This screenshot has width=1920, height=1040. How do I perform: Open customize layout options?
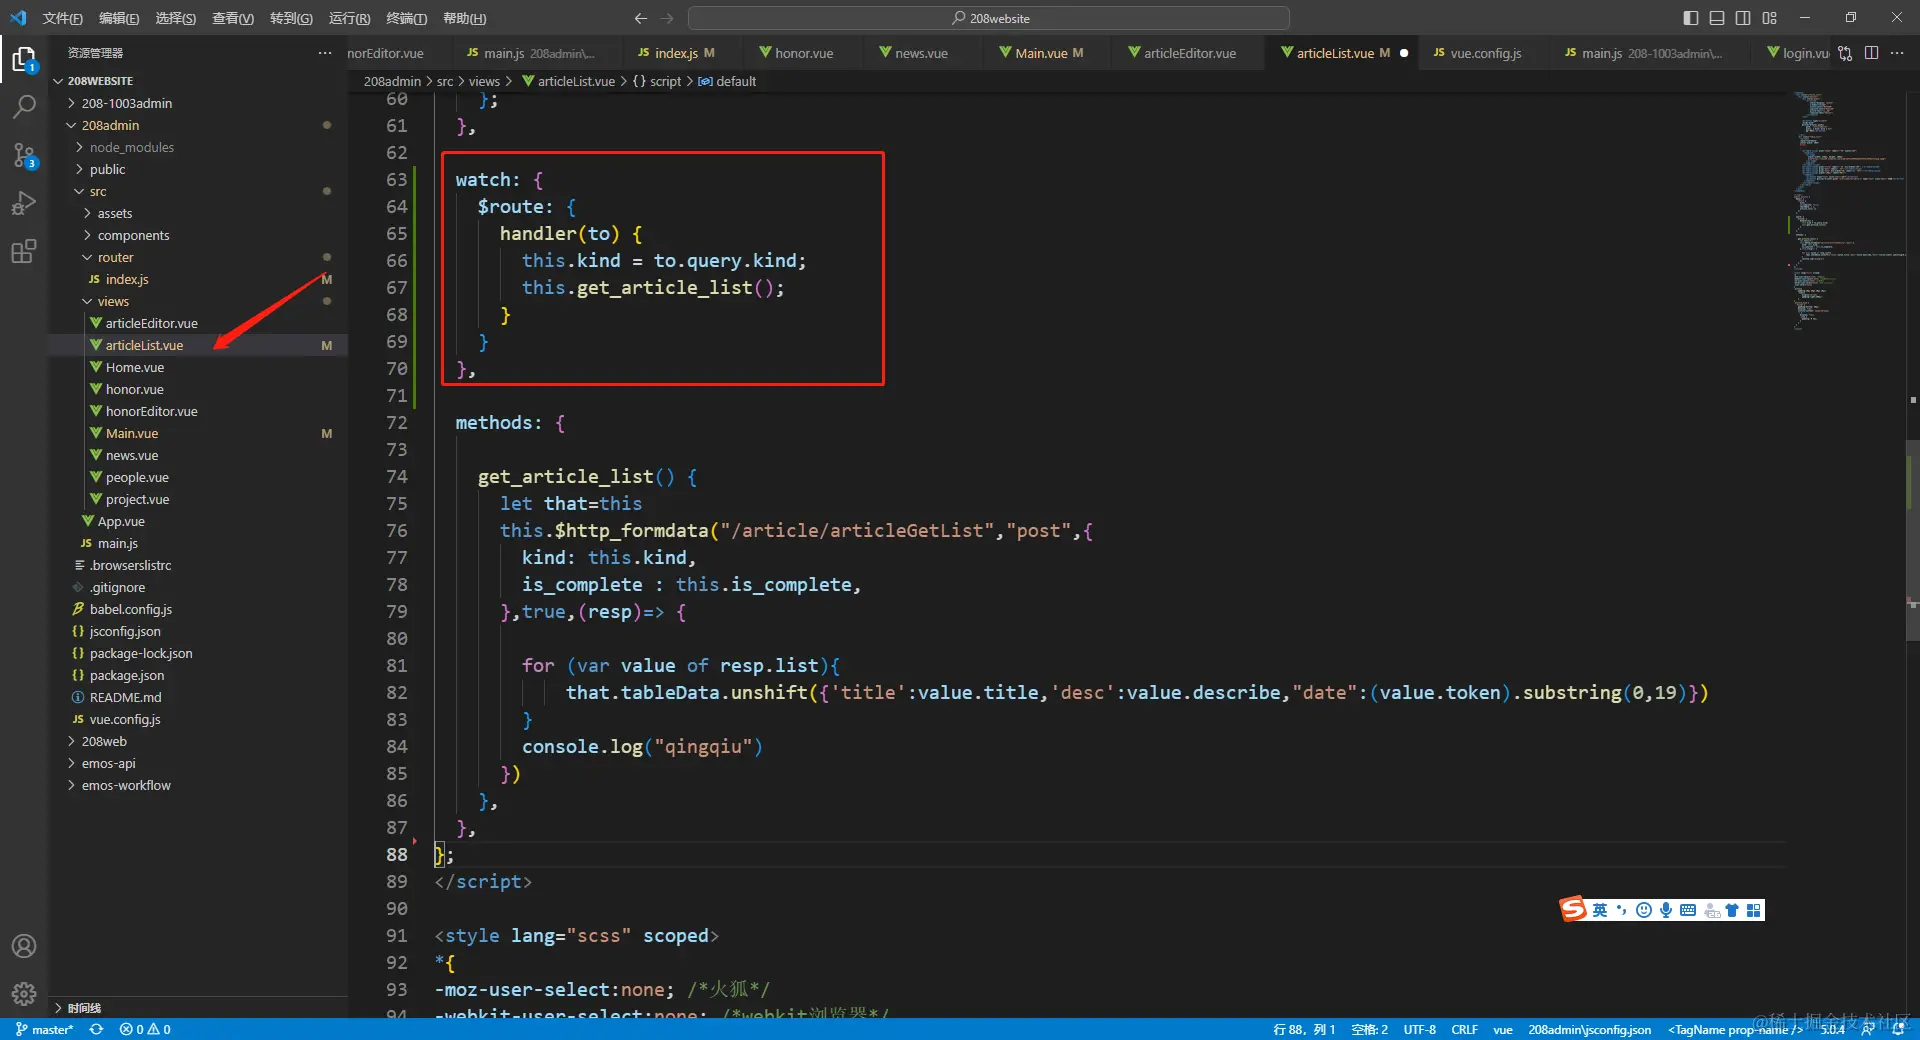1770,18
